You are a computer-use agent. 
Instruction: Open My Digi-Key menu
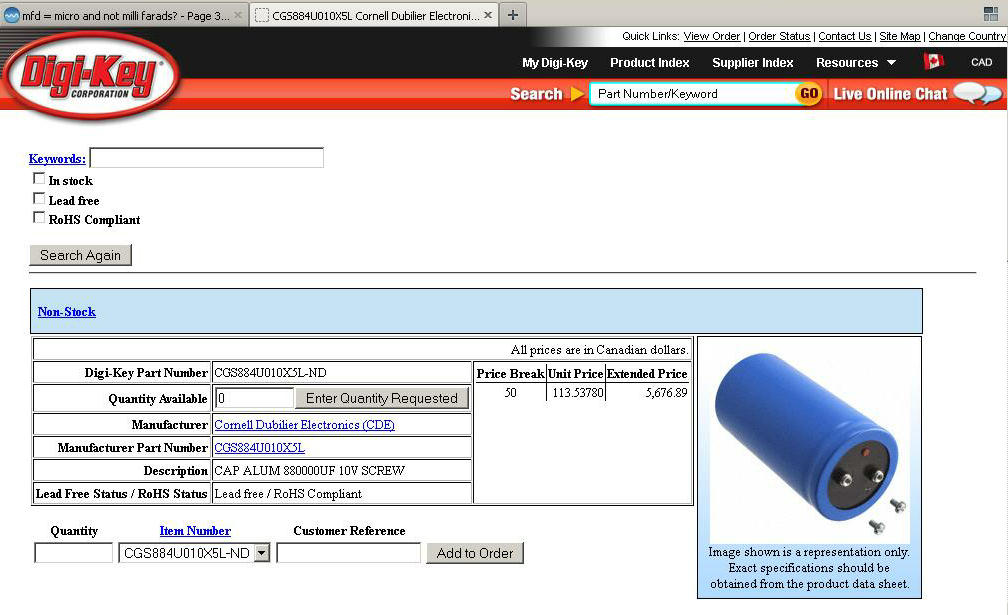coord(555,62)
